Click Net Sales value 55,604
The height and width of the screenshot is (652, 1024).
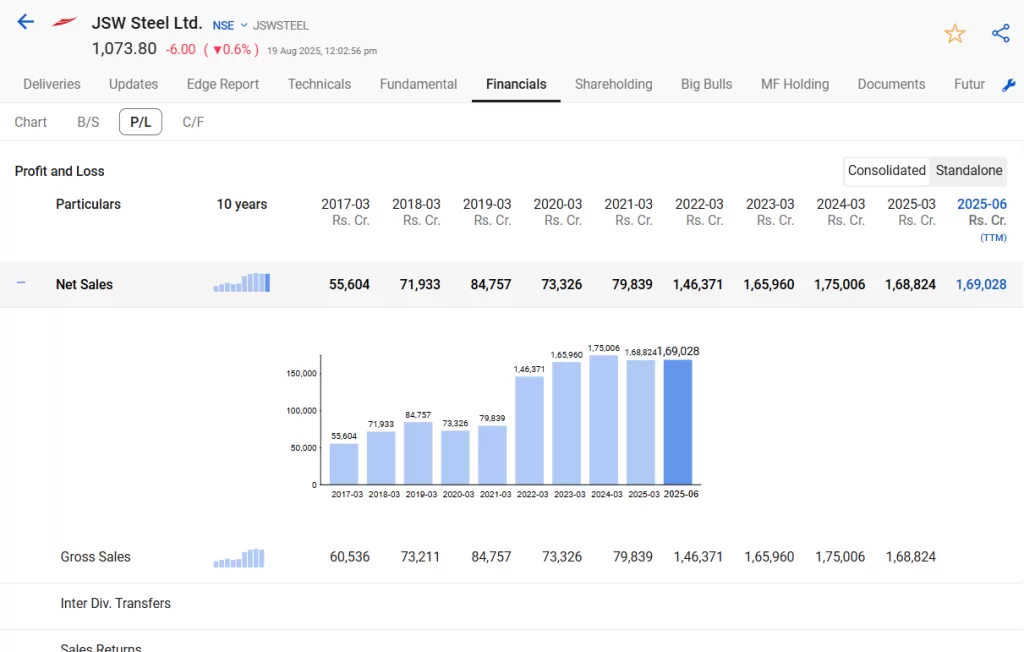pos(349,284)
